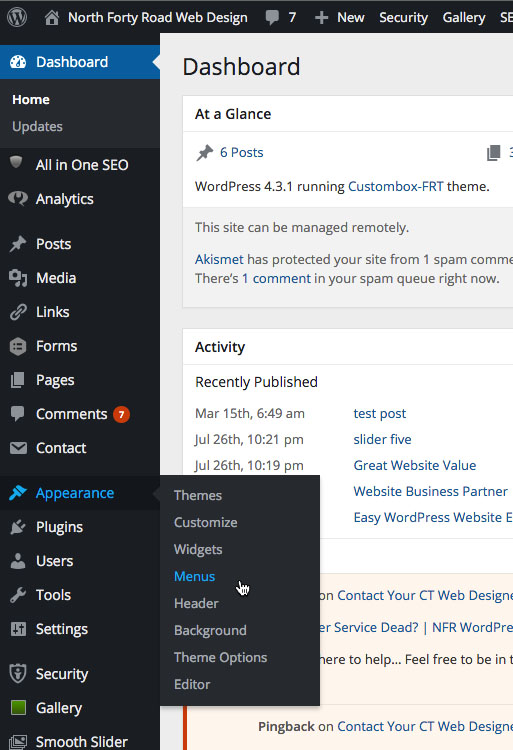This screenshot has width=513, height=750.
Task: Open Background in Appearance submenu
Action: (210, 630)
